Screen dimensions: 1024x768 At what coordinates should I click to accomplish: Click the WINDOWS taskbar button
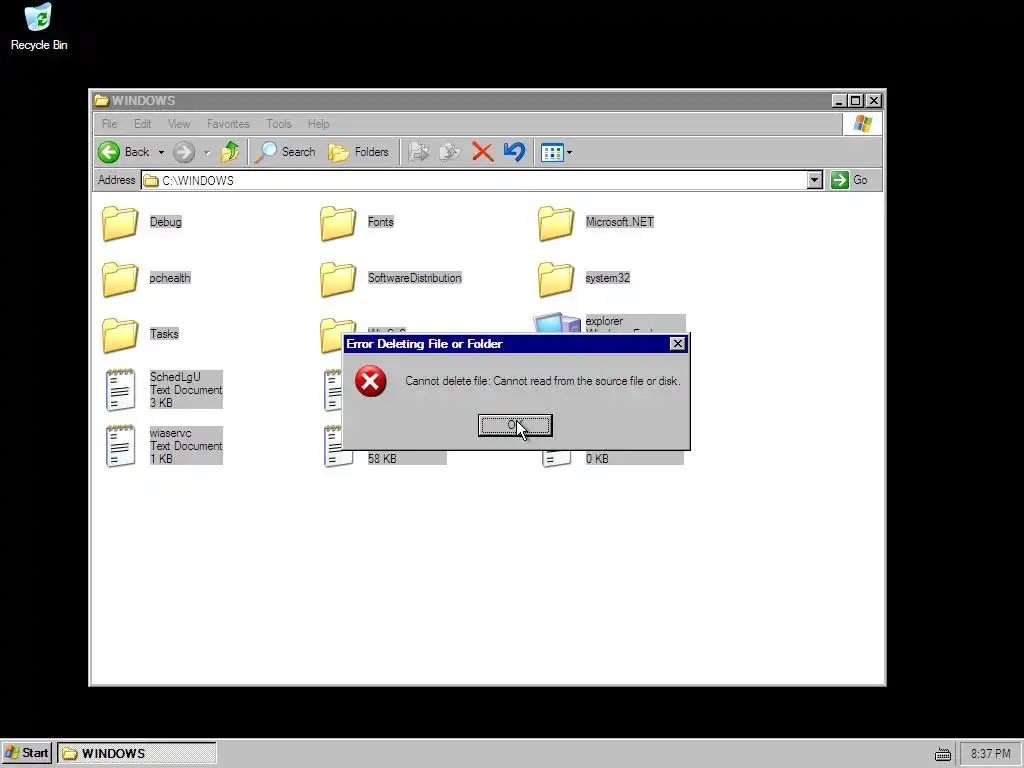tap(136, 753)
